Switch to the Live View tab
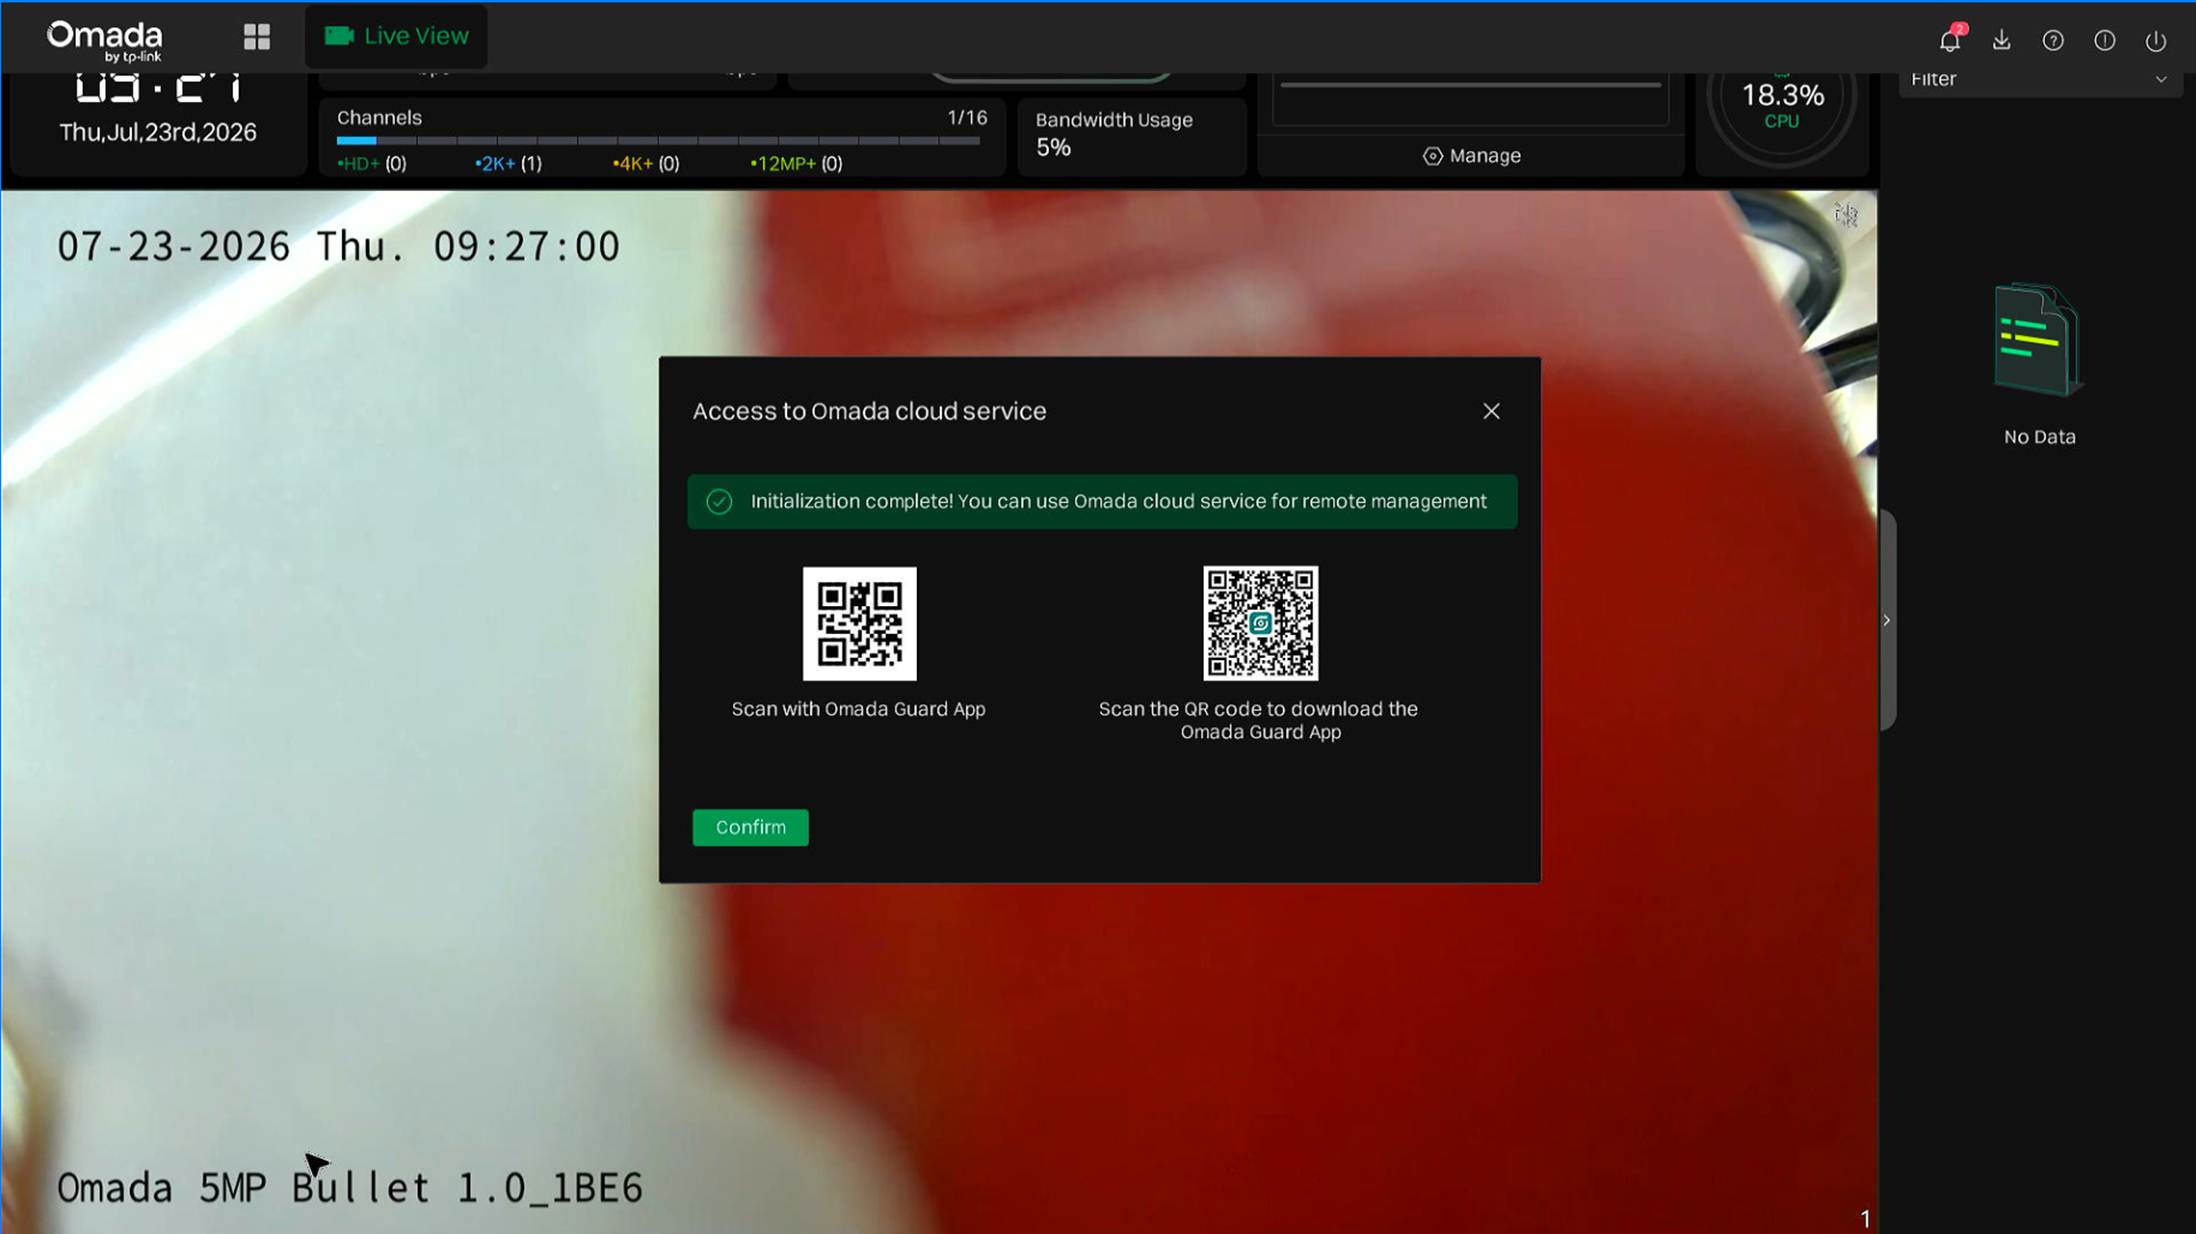 [x=396, y=36]
